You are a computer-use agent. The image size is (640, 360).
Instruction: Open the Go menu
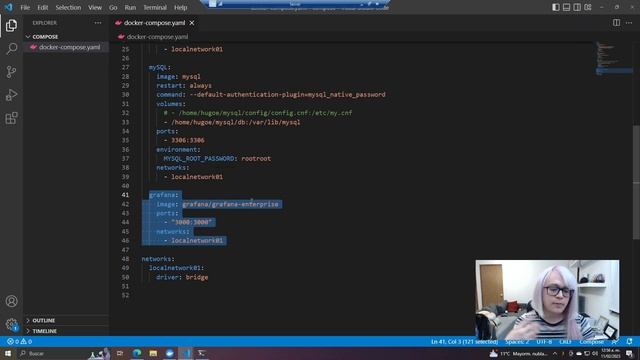click(x=113, y=7)
